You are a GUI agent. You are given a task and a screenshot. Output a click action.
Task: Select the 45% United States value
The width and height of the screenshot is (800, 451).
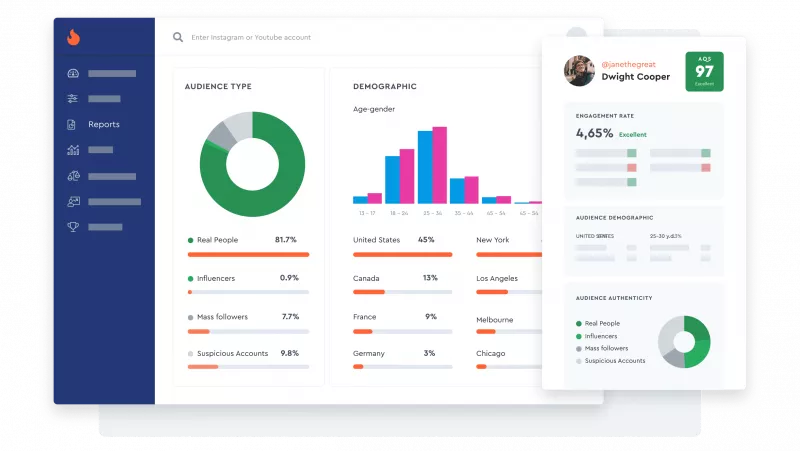(x=426, y=239)
